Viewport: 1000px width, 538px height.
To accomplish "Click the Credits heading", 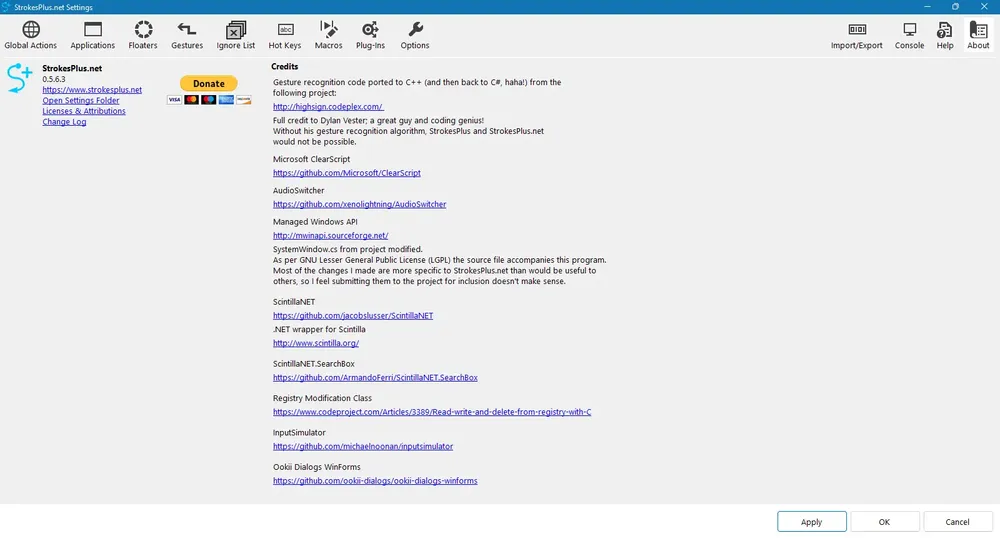I will (284, 66).
